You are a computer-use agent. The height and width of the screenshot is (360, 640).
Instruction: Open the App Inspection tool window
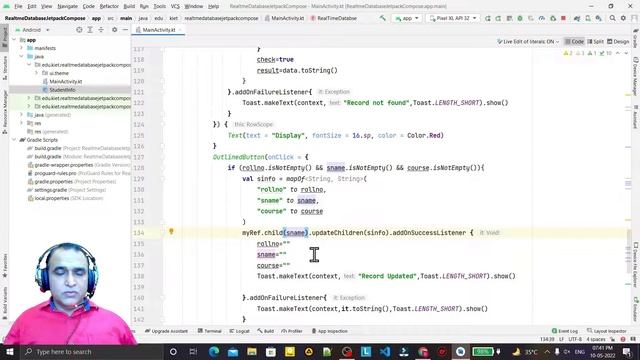(x=329, y=331)
